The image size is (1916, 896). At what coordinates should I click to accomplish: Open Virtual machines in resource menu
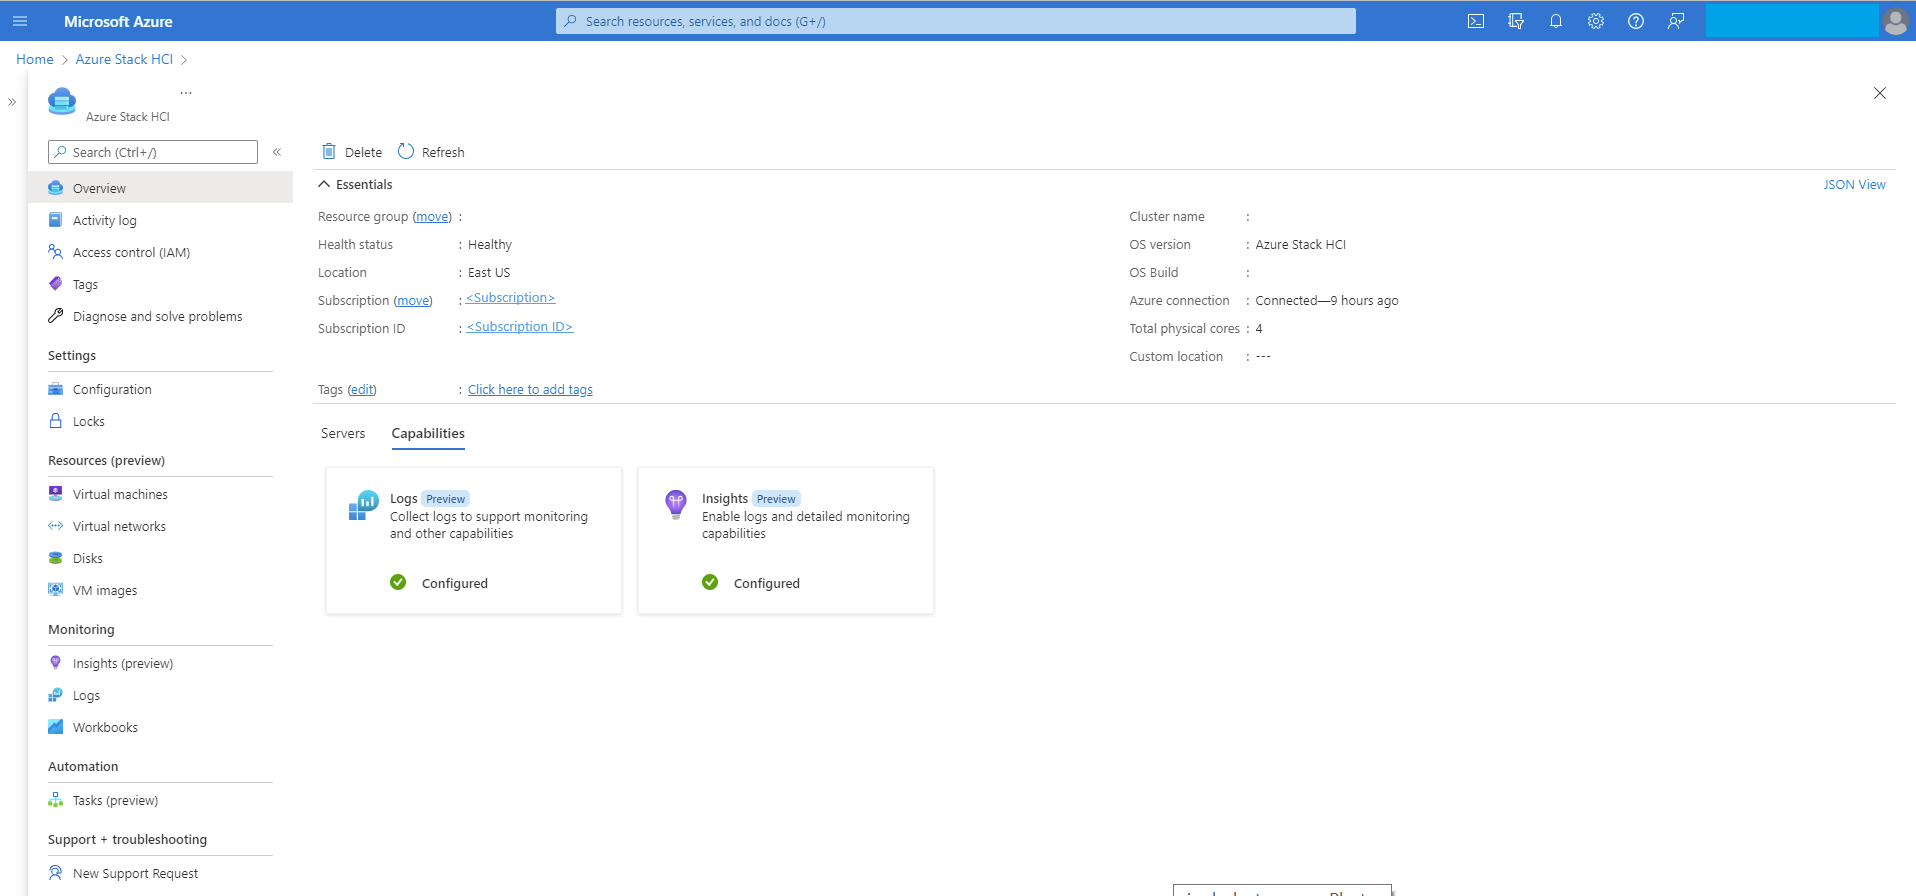coord(120,495)
